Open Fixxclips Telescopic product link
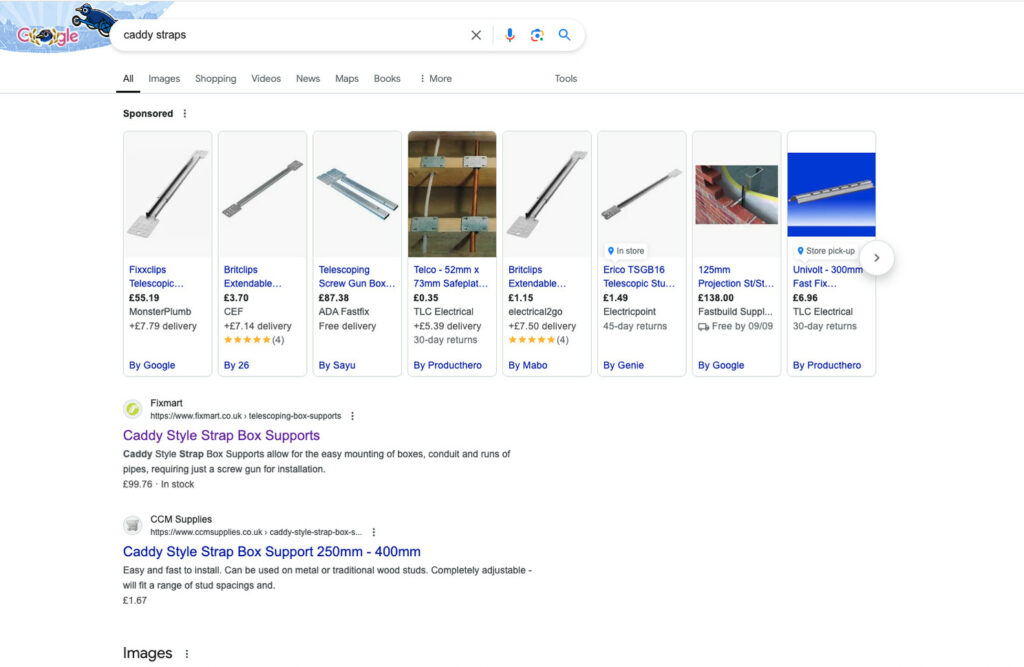The height and width of the screenshot is (667, 1024). (156, 277)
